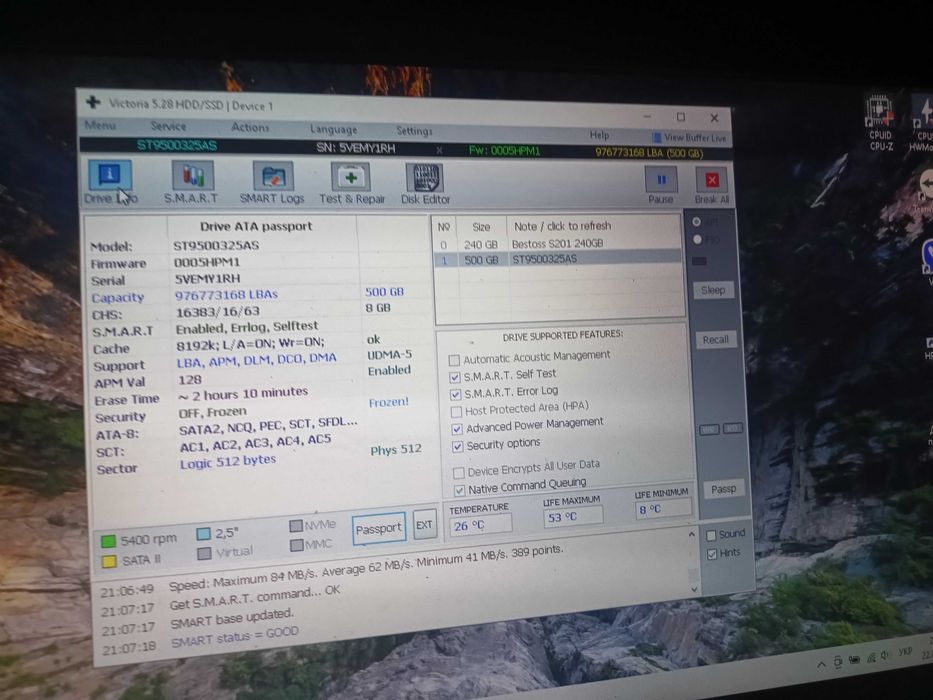Click the Temperature 26 °C field
The image size is (933, 700).
[480, 526]
